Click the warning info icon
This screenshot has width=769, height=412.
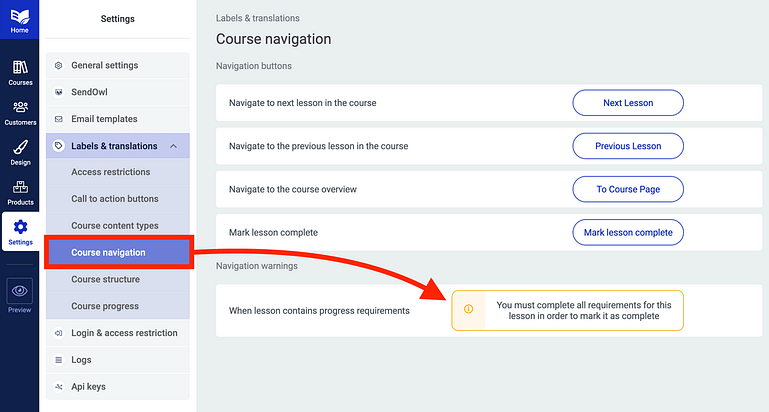click(468, 309)
